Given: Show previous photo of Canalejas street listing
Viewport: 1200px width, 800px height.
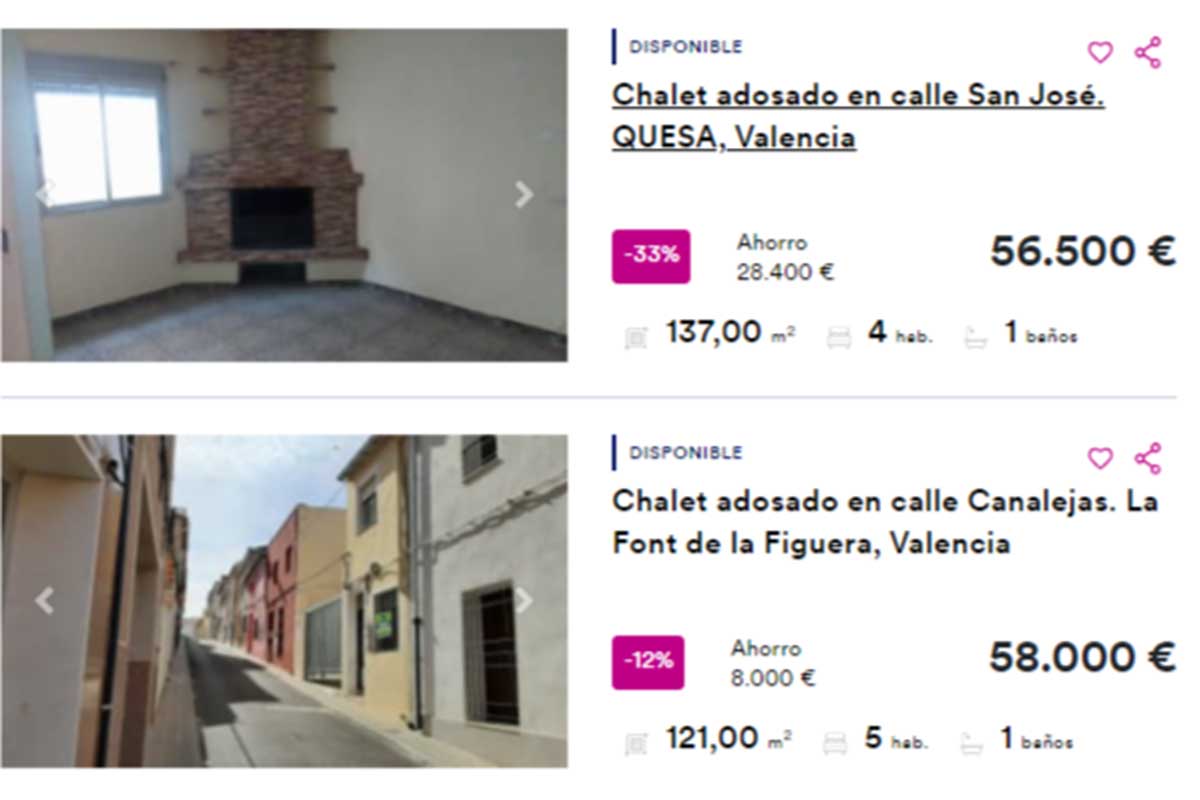Looking at the screenshot, I should tap(44, 600).
